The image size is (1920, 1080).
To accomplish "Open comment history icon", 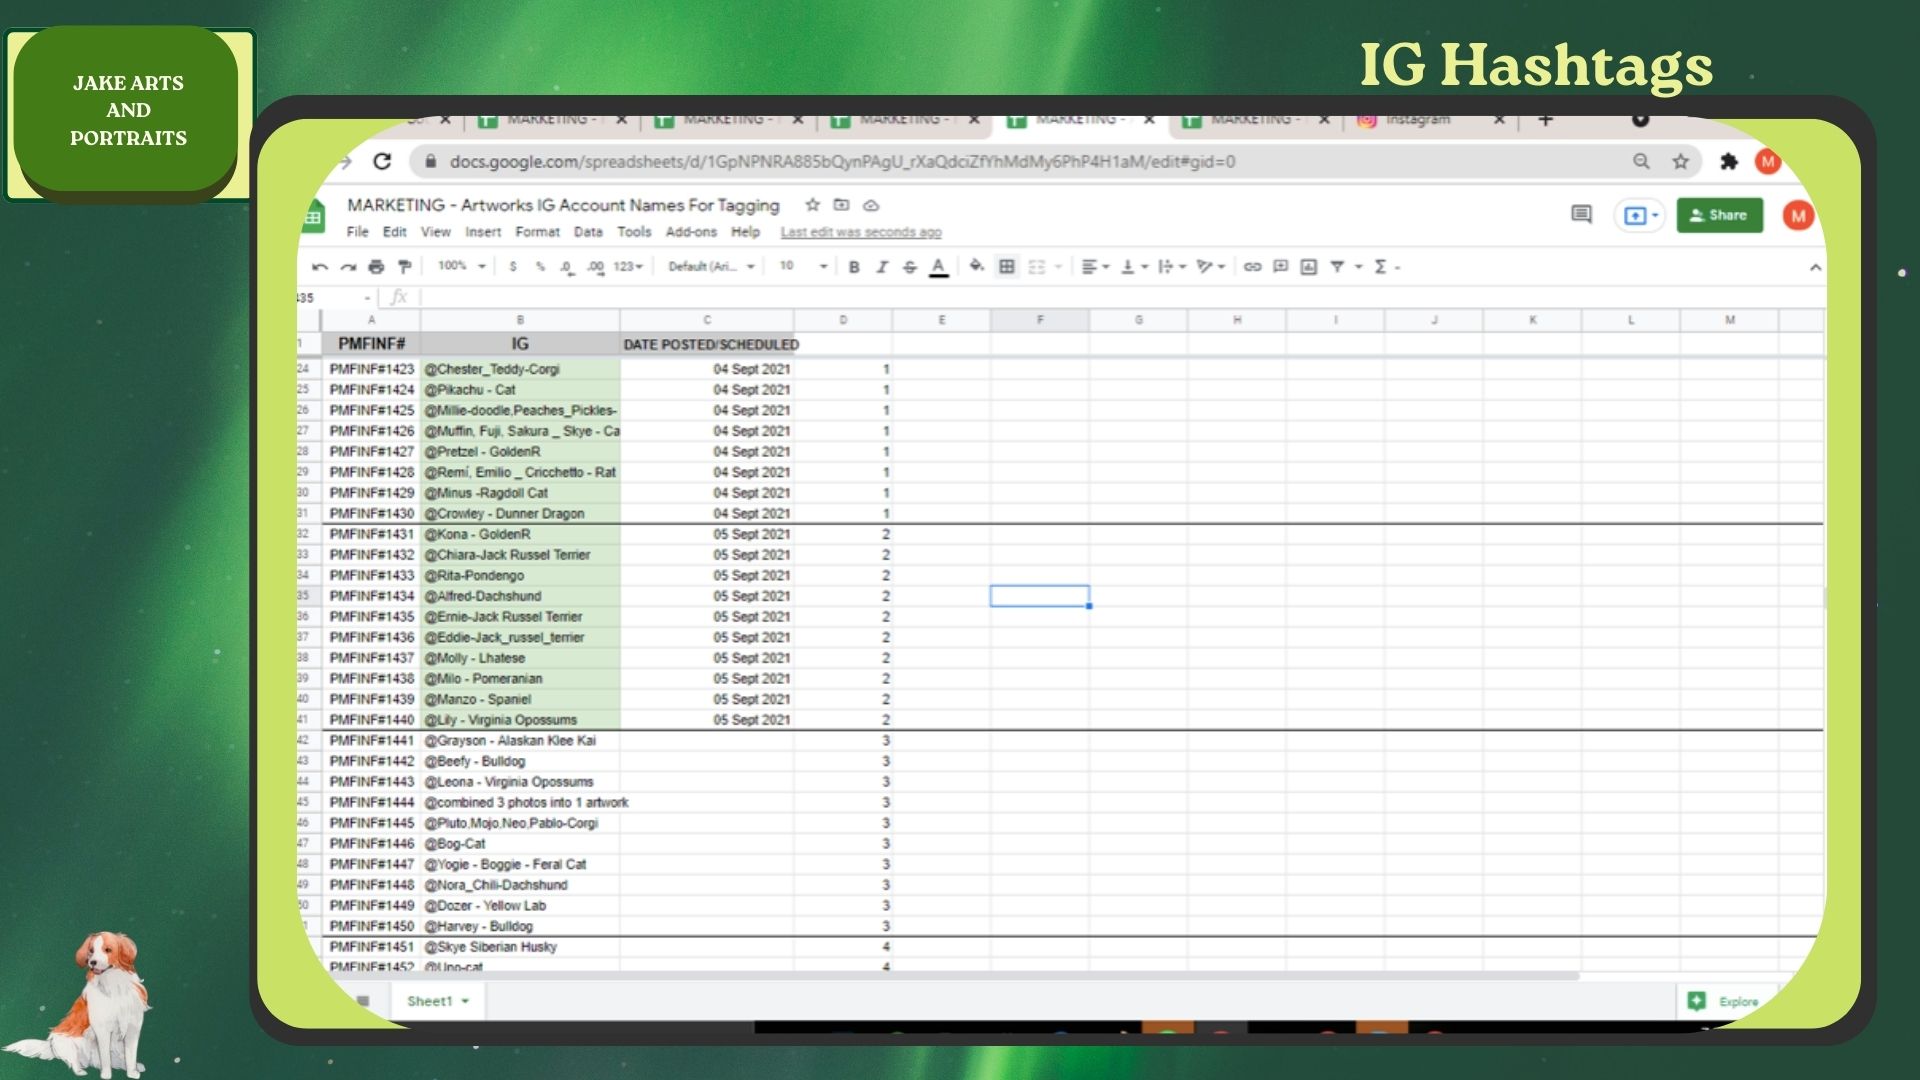I will coord(1581,215).
